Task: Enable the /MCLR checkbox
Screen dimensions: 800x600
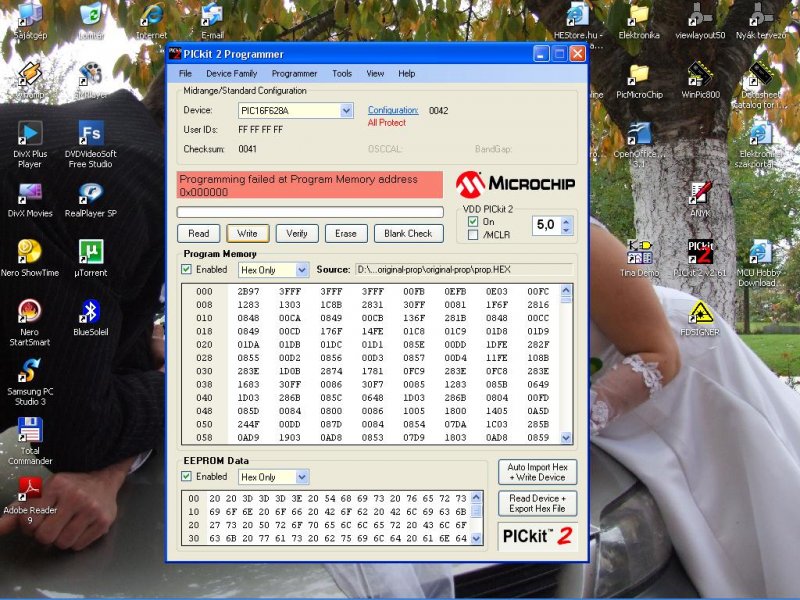Action: click(x=473, y=235)
